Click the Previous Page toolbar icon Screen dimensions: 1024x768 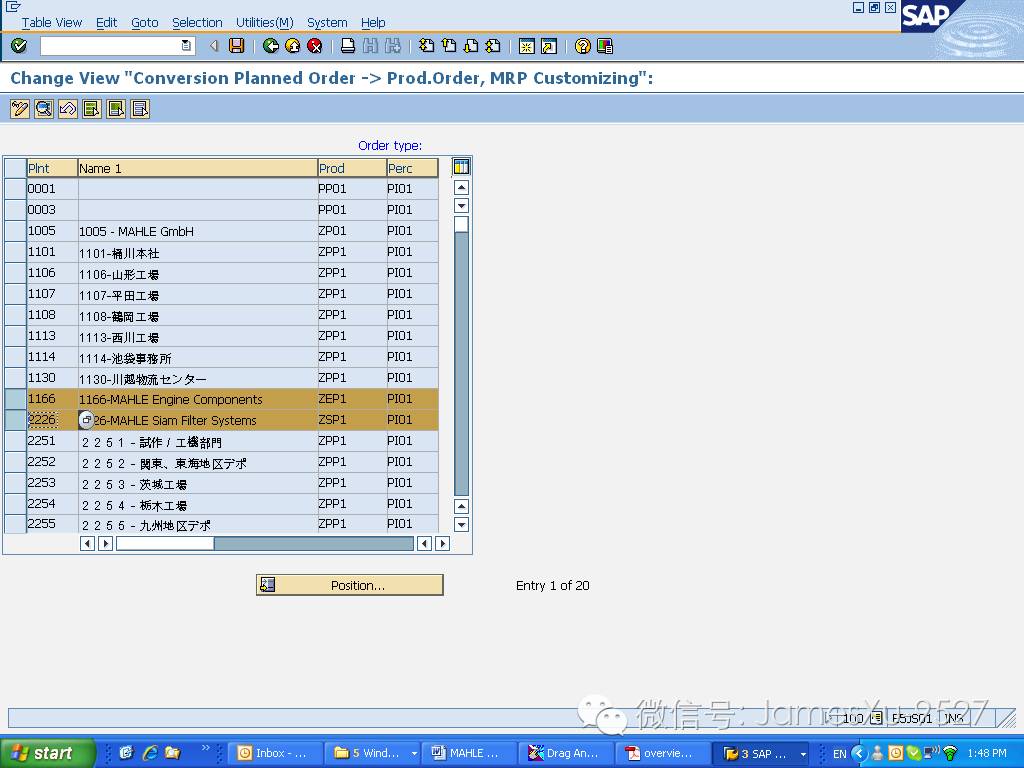449,46
